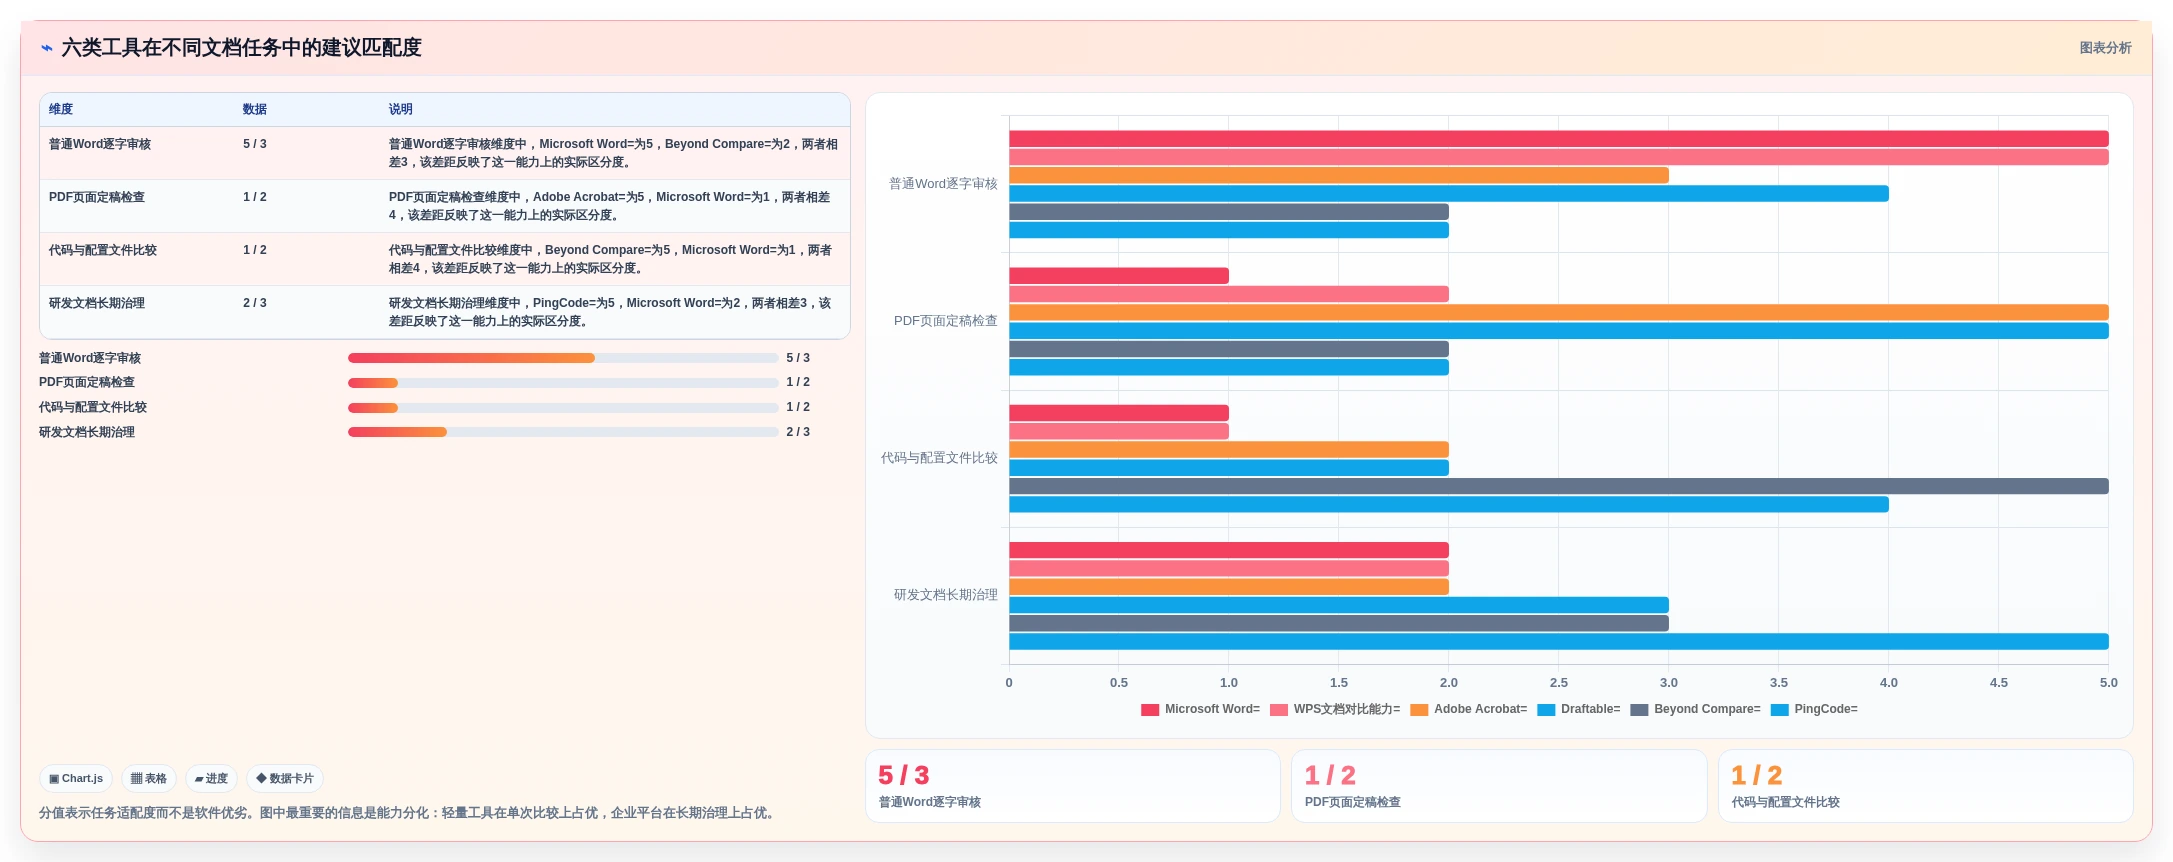The height and width of the screenshot is (862, 2173).
Task: Select the 进度 chip
Action: pos(211,778)
